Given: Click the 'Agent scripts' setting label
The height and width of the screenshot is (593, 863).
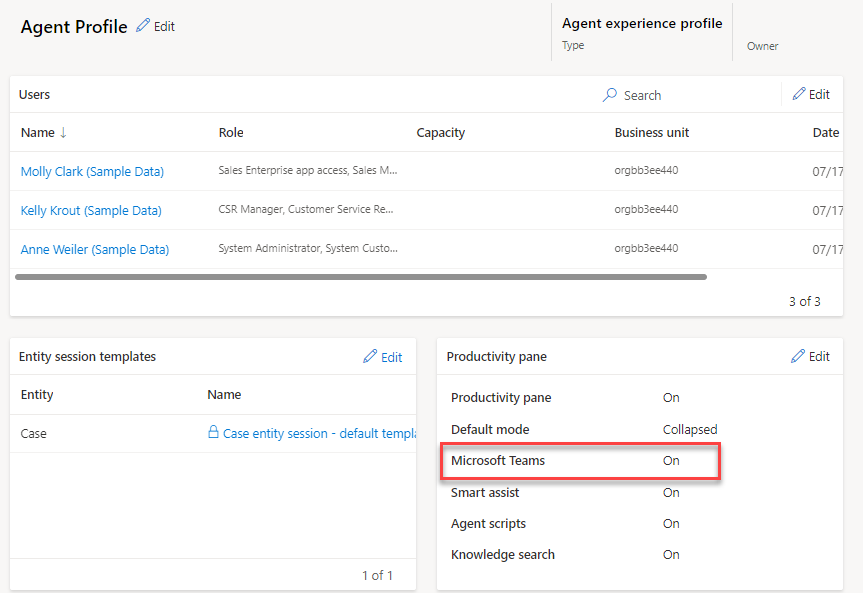Looking at the screenshot, I should [x=488, y=524].
